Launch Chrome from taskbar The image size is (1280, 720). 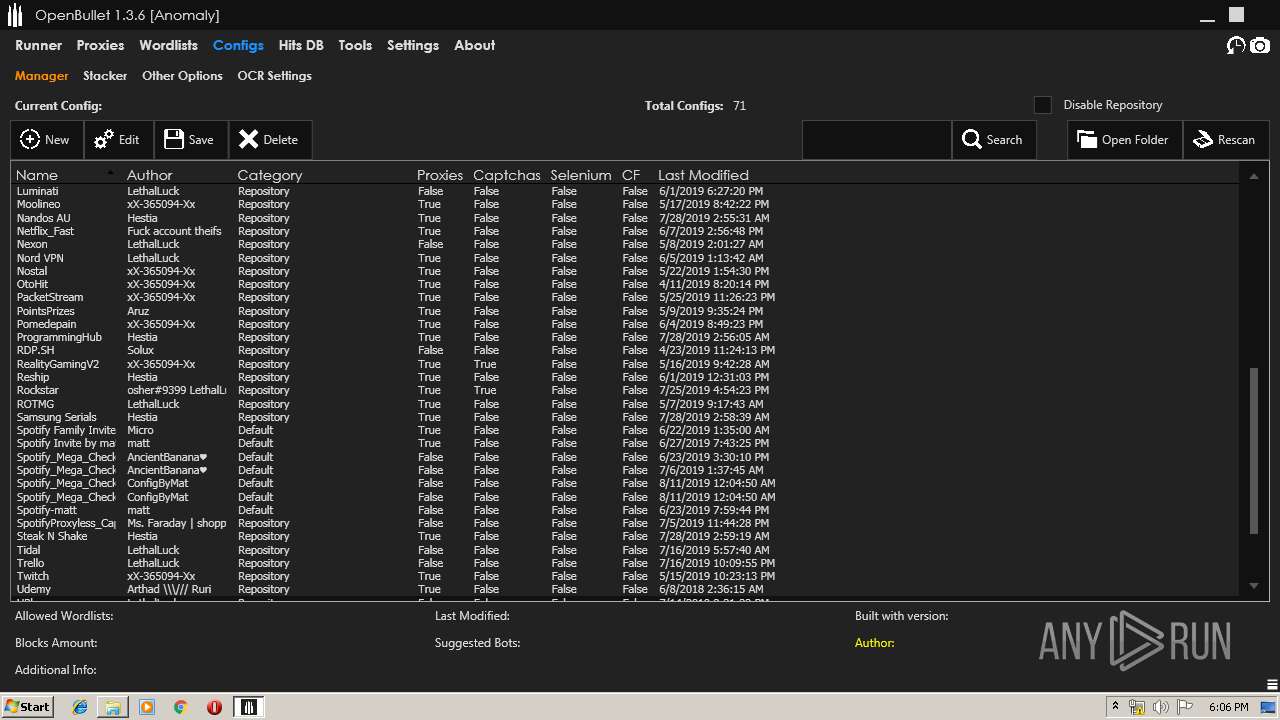(180, 707)
